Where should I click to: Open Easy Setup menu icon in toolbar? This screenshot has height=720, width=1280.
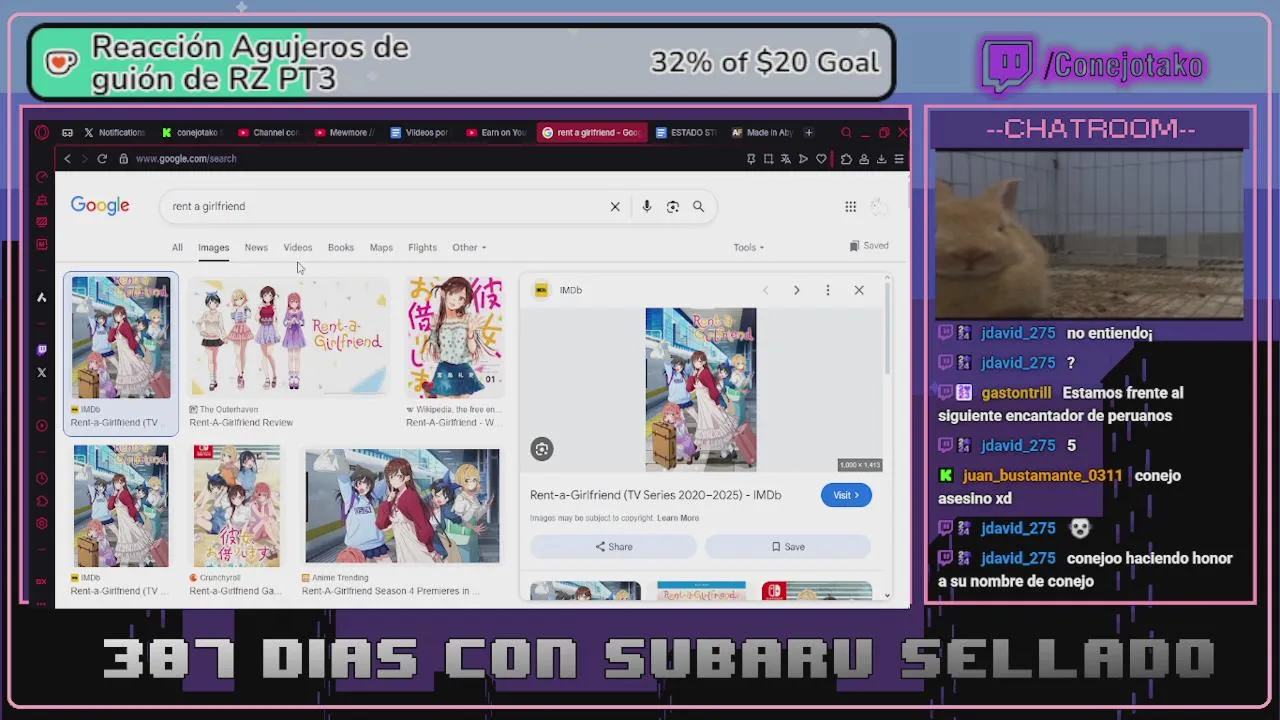click(x=899, y=159)
